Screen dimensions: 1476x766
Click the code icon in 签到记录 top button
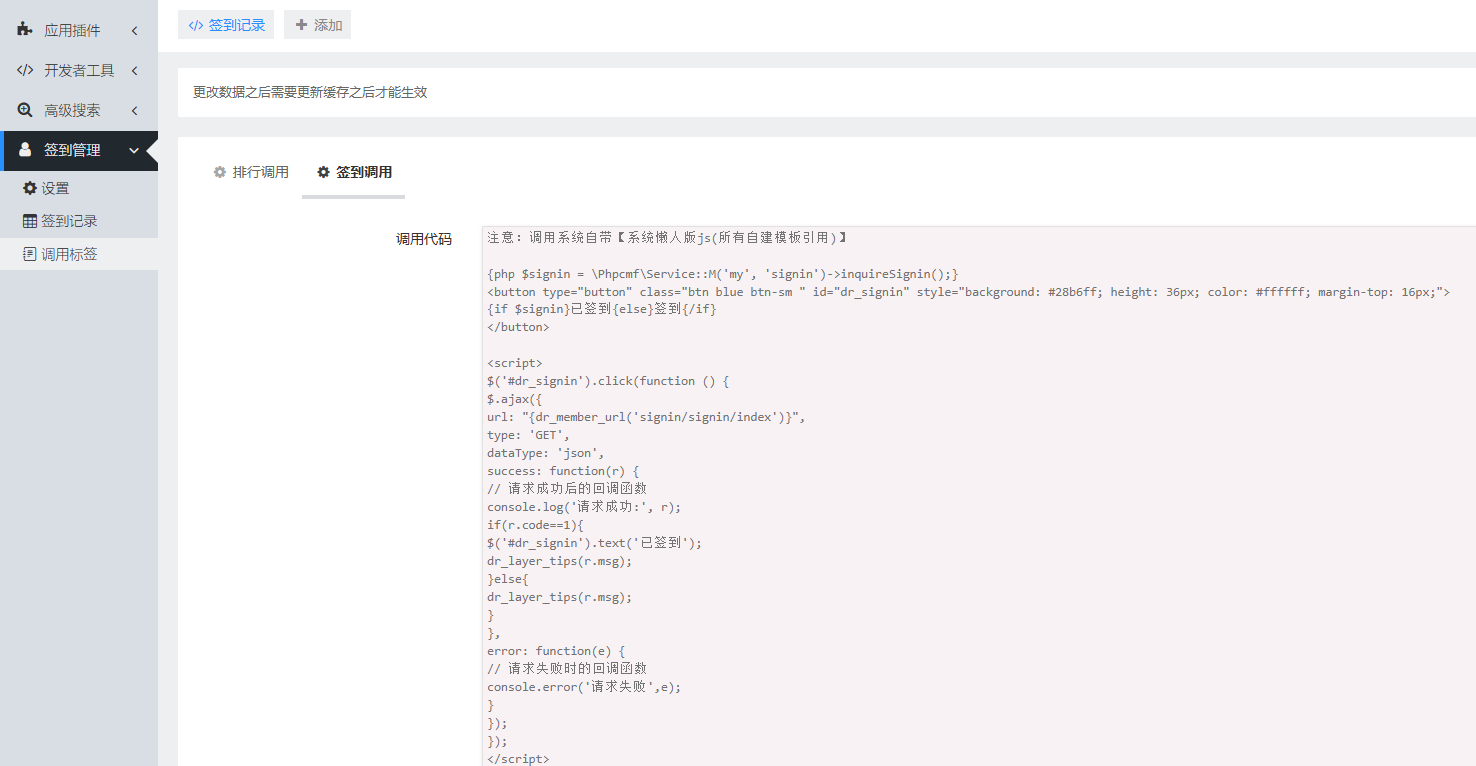tap(196, 25)
